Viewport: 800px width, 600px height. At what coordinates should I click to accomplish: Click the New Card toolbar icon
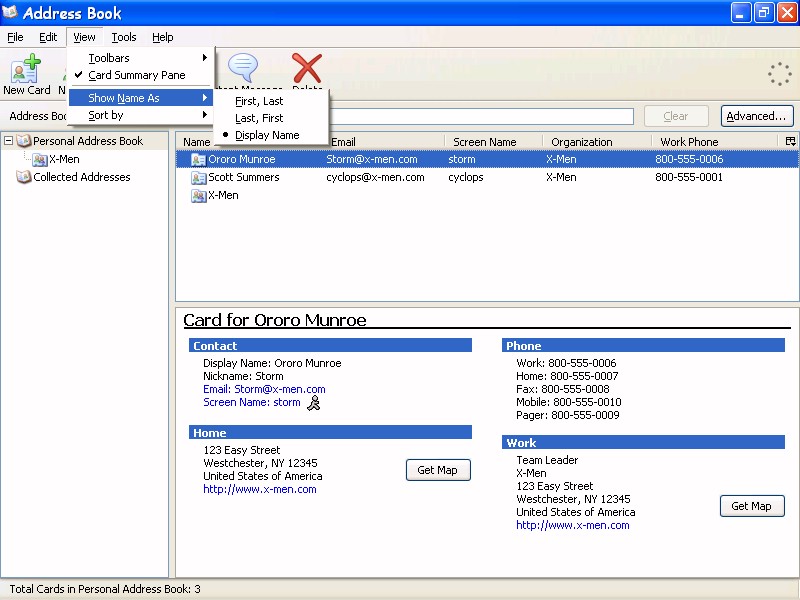tap(27, 68)
